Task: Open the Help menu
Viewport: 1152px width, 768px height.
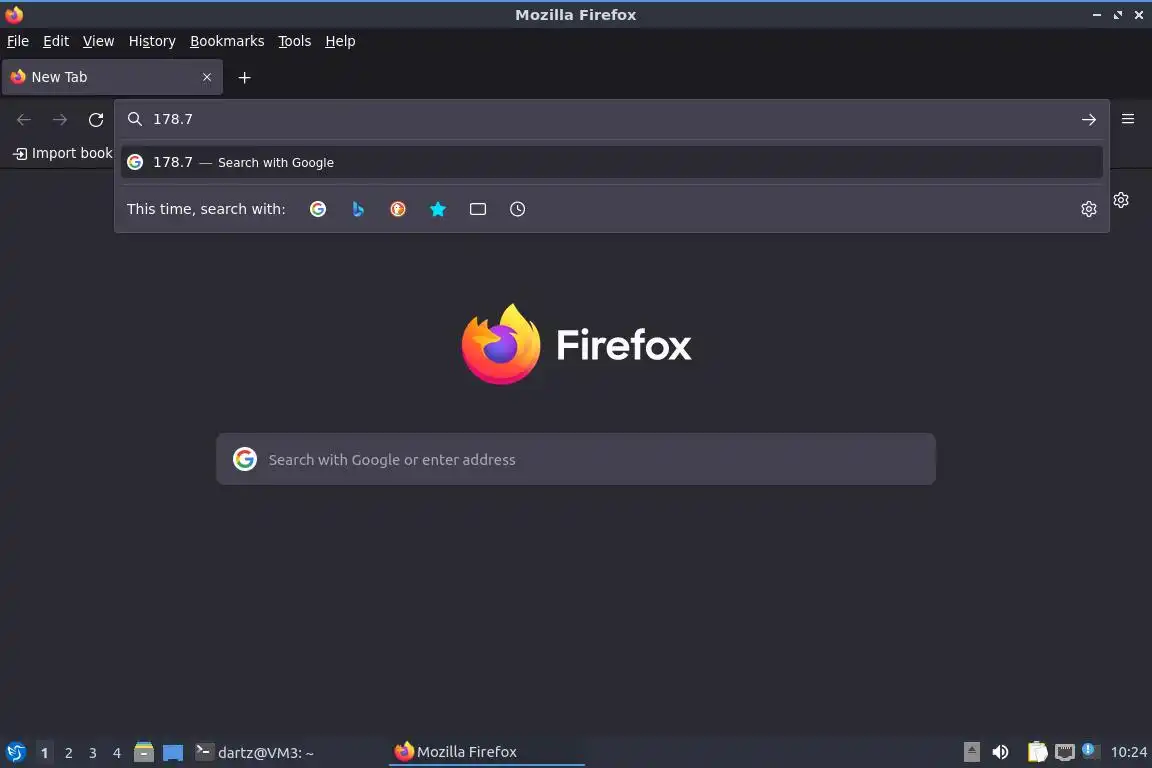Action: point(340,41)
